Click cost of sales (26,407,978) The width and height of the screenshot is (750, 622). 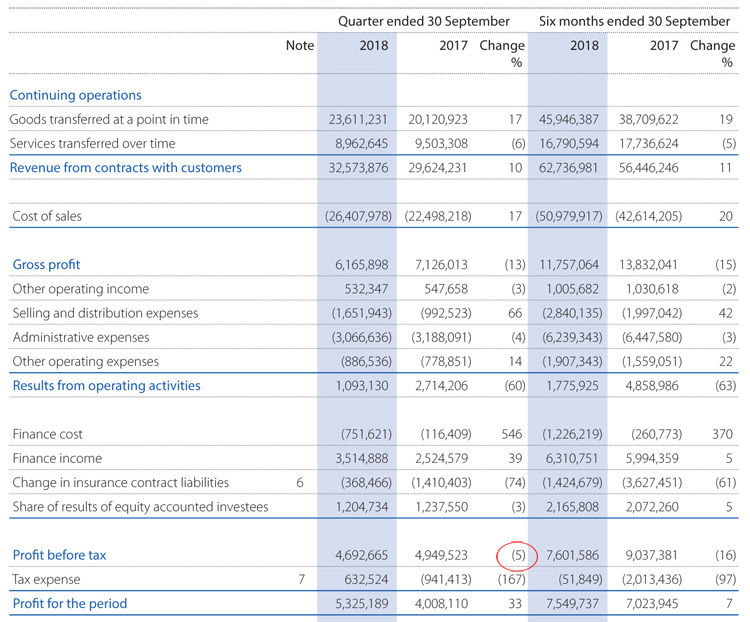tap(358, 216)
